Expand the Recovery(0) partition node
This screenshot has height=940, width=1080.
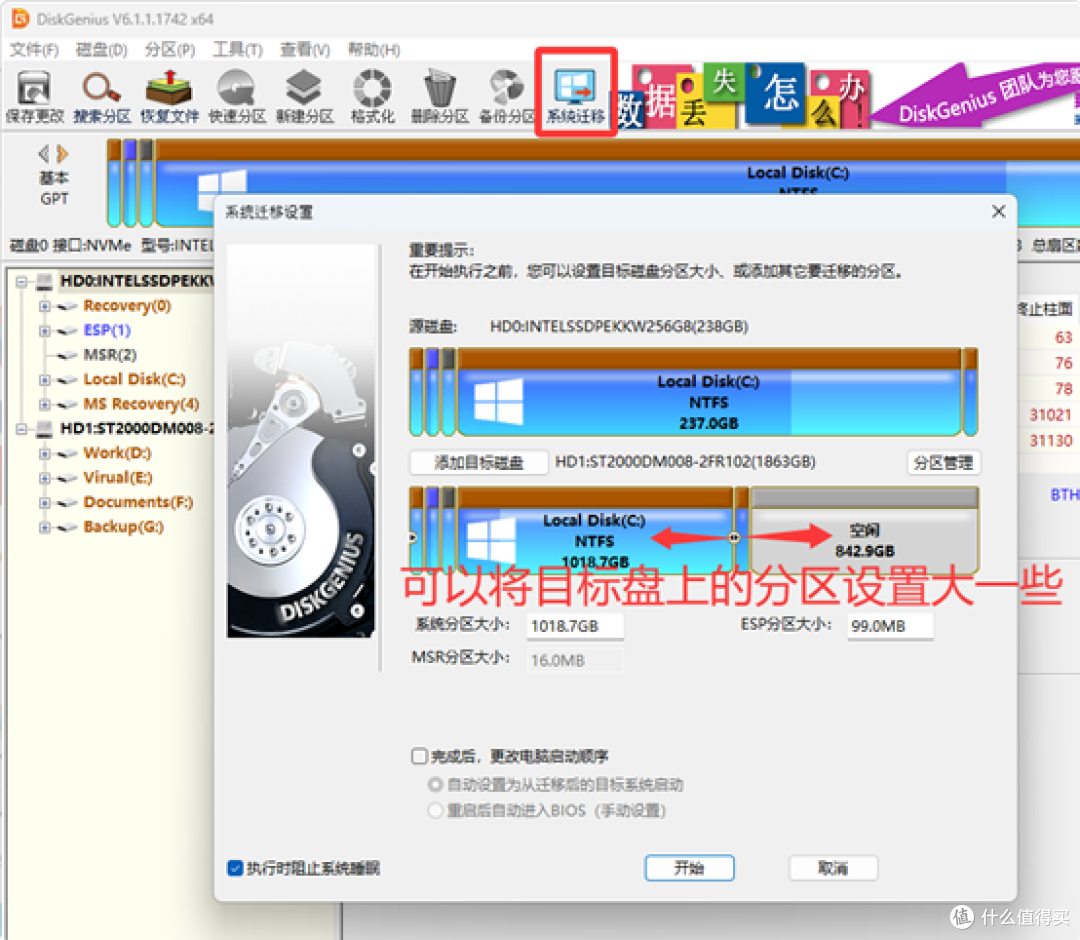(x=45, y=306)
